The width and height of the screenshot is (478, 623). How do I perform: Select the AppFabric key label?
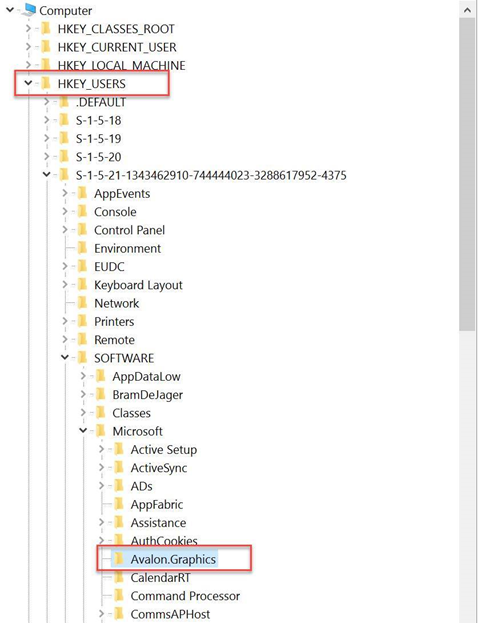157,505
